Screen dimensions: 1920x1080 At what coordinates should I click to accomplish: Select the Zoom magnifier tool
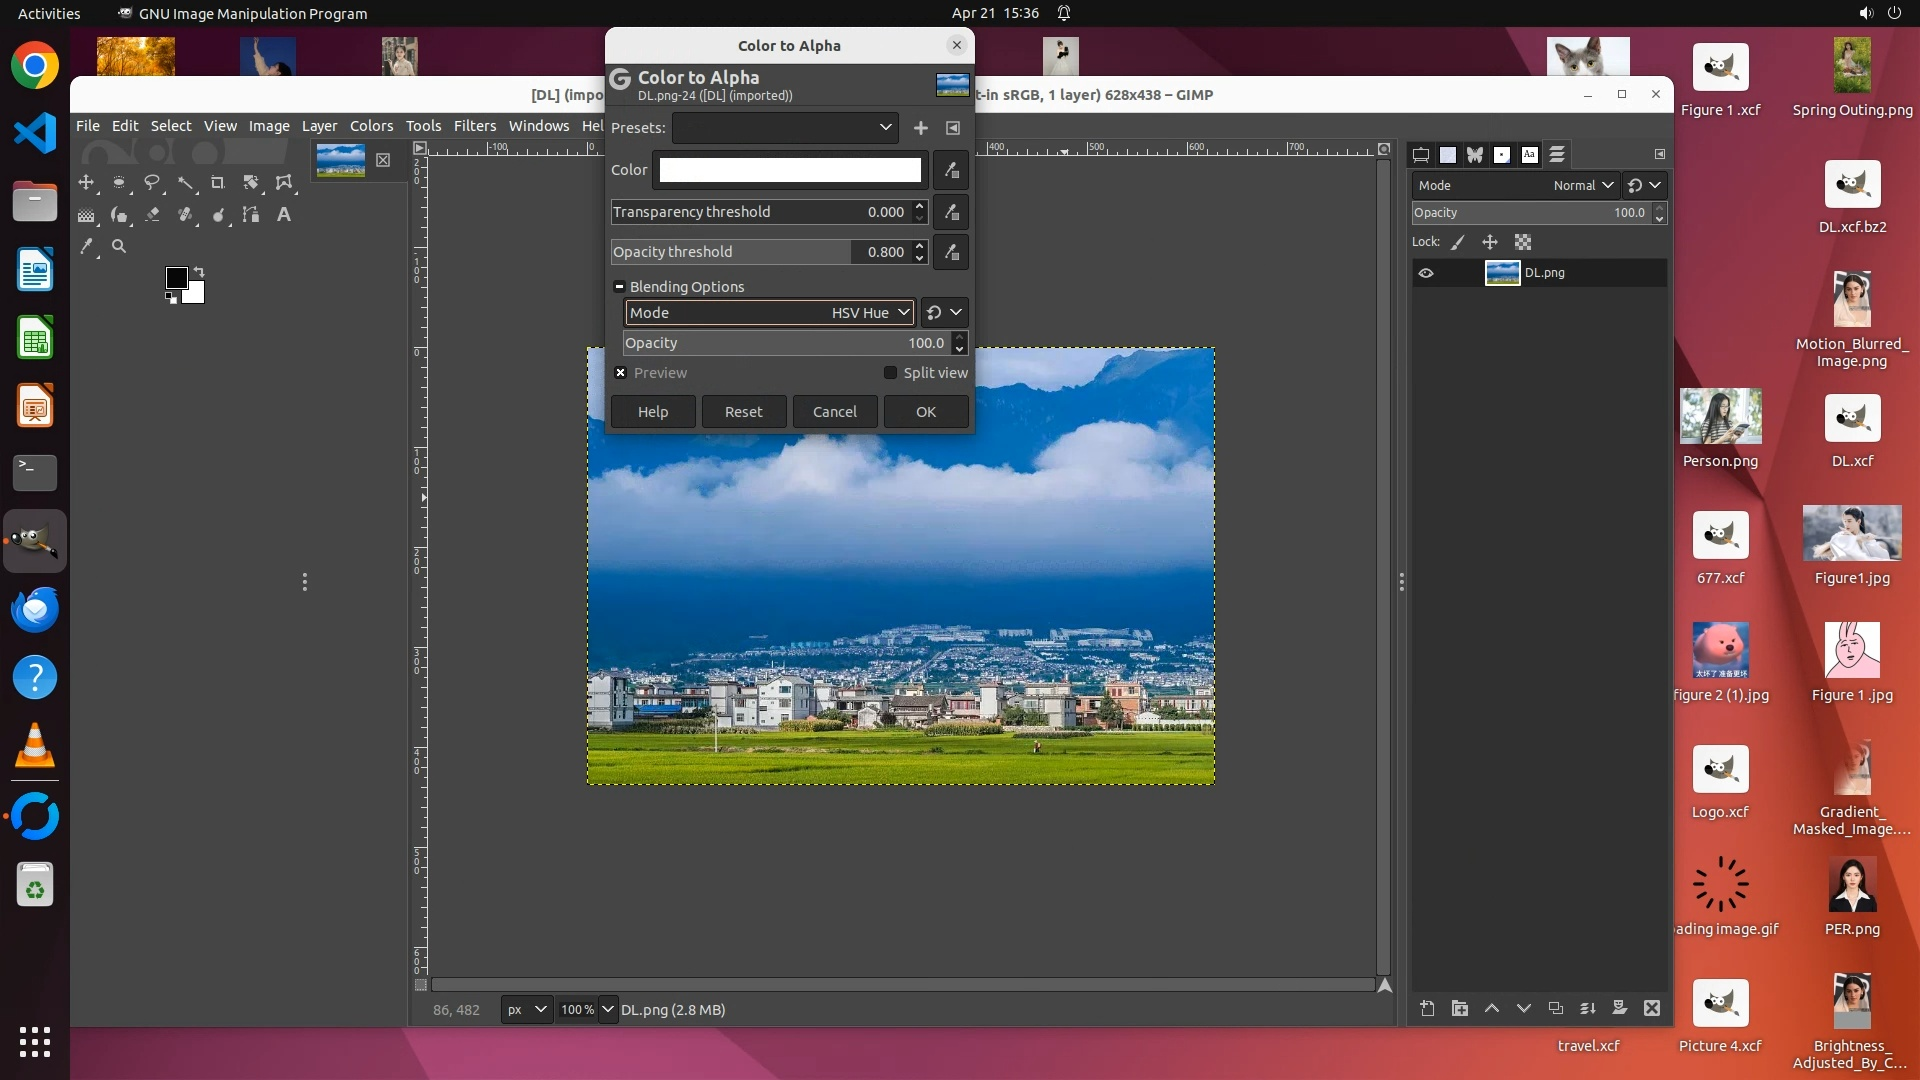click(119, 246)
